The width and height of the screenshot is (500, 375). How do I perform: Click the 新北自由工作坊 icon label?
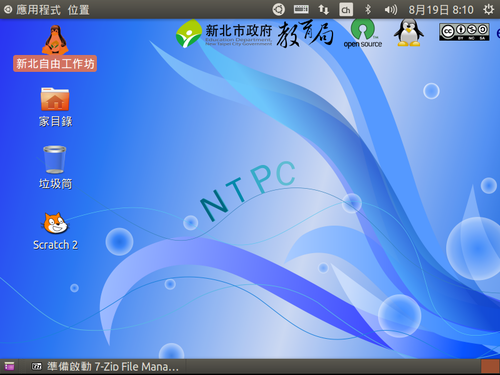coord(55,64)
